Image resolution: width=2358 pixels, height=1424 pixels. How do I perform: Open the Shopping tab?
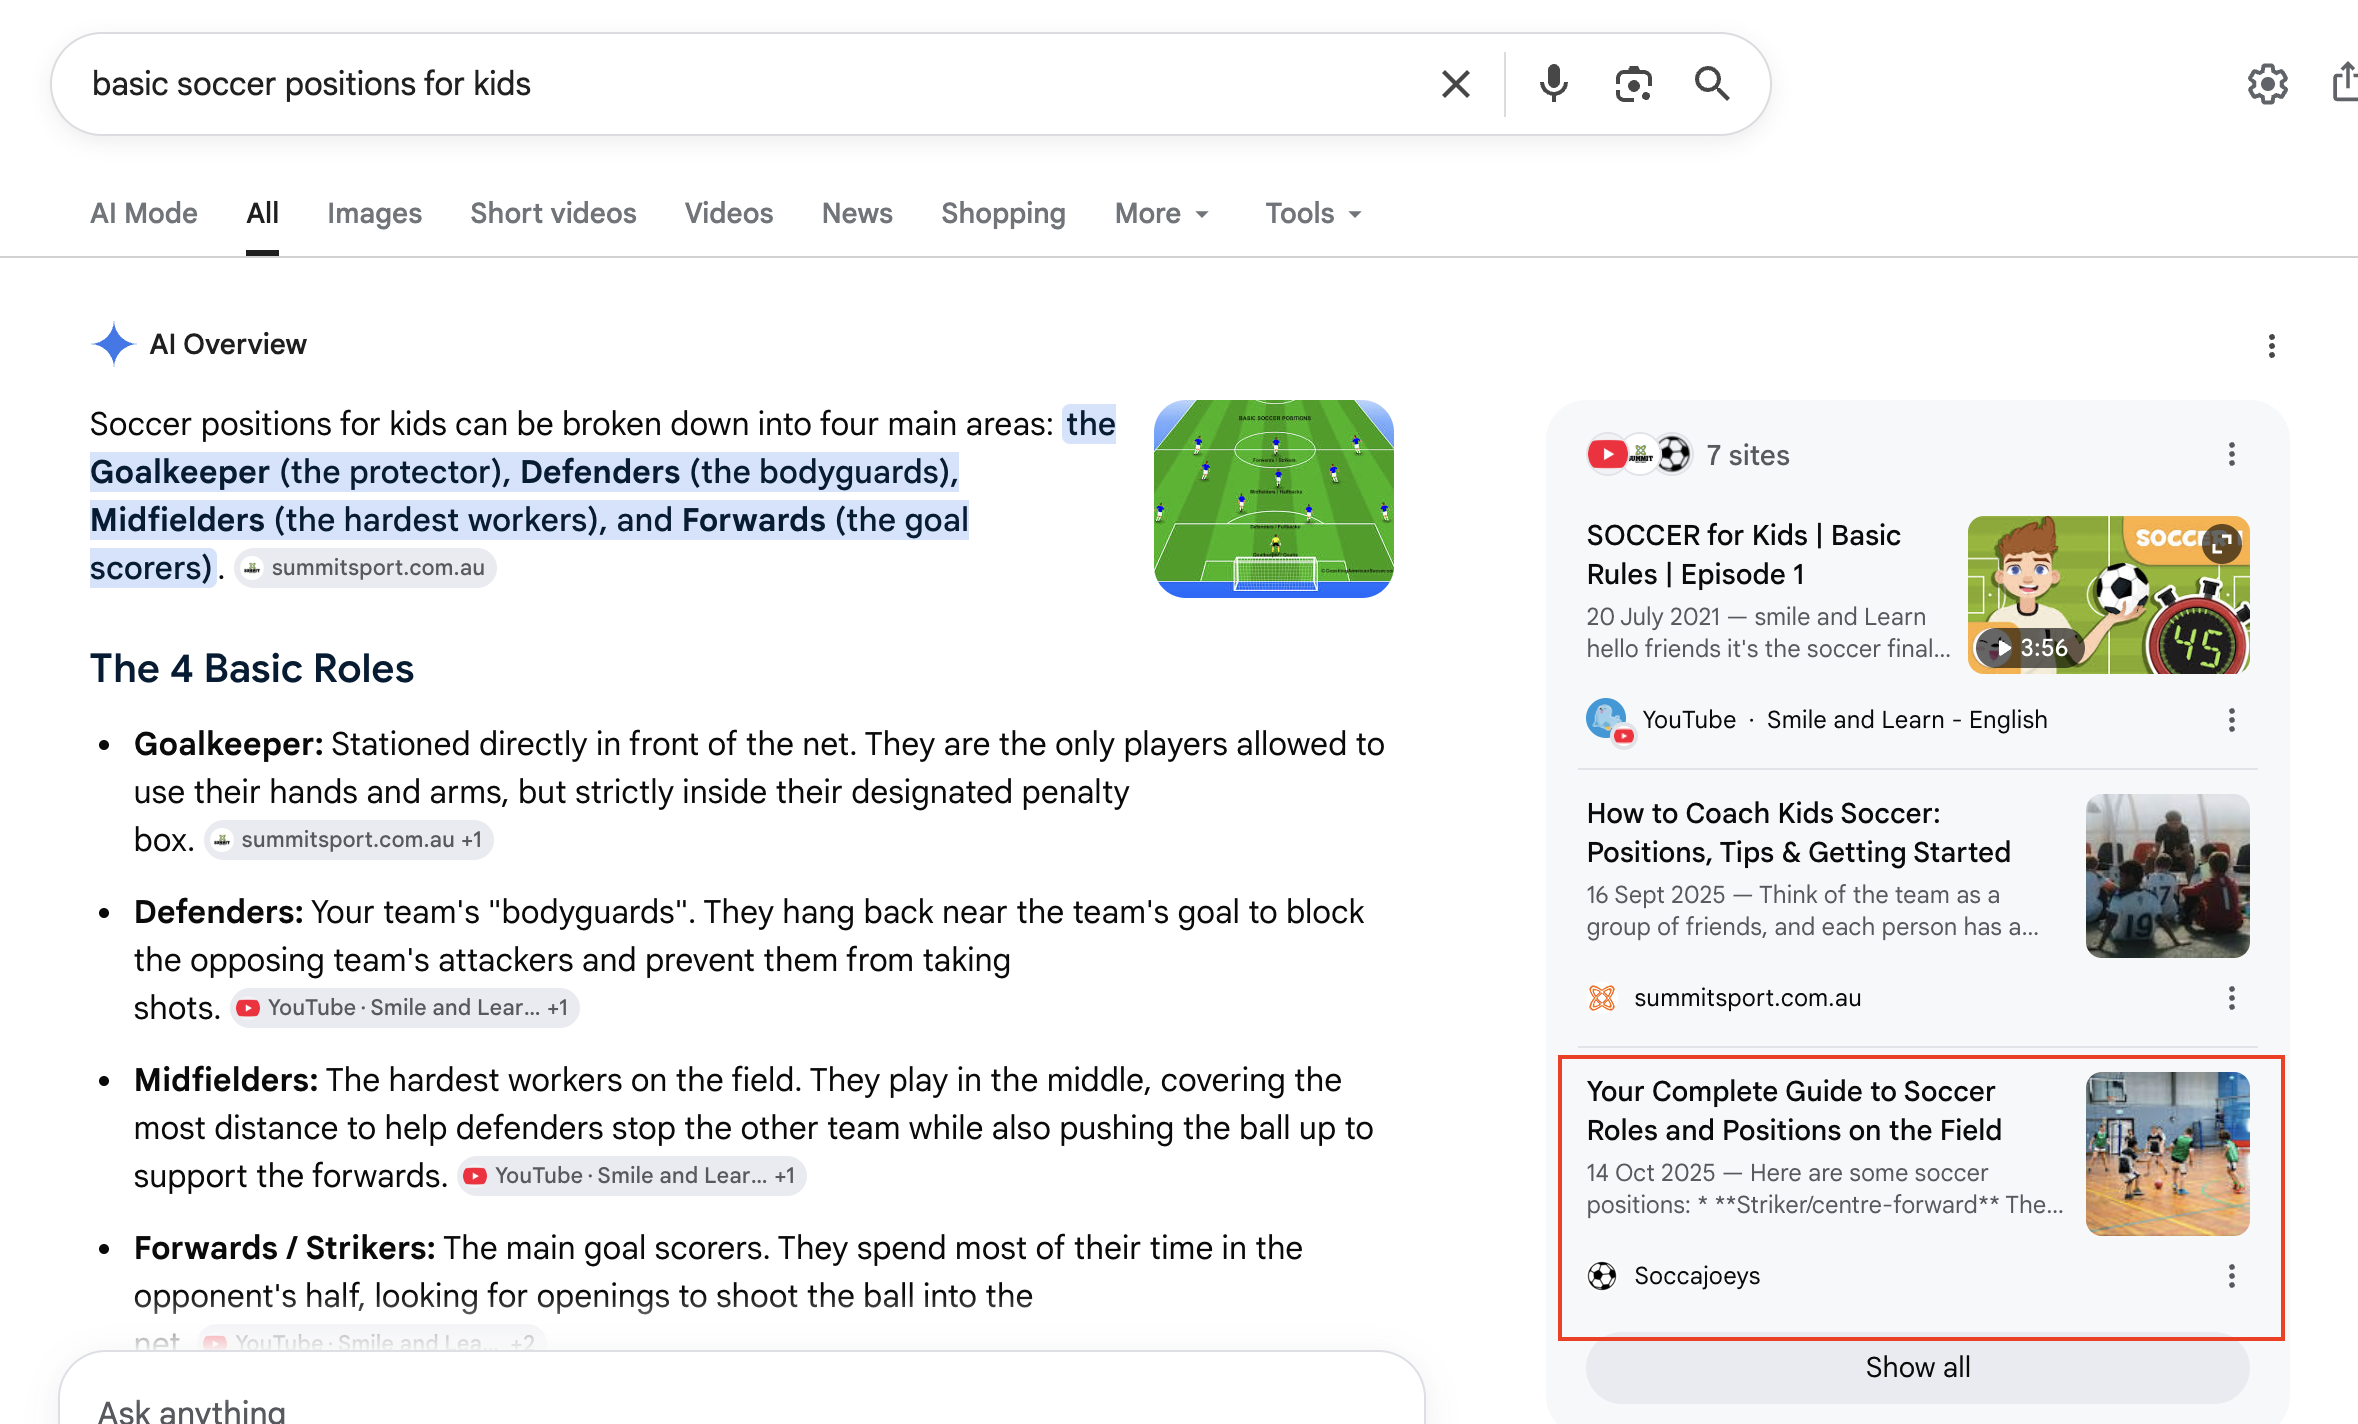(x=1003, y=213)
